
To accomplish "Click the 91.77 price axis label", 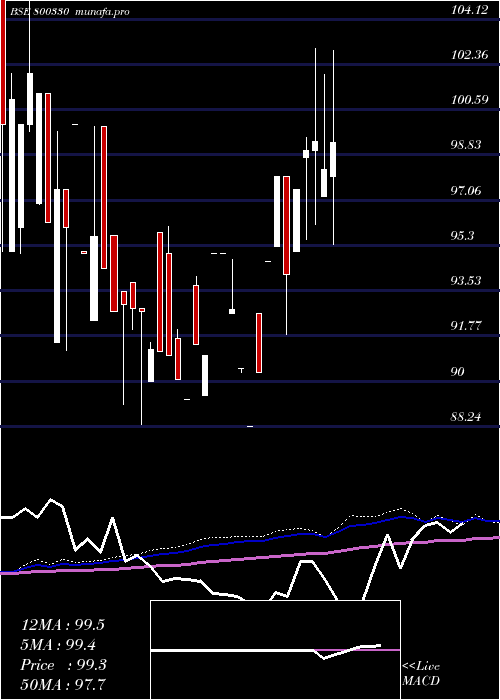I will (x=467, y=326).
